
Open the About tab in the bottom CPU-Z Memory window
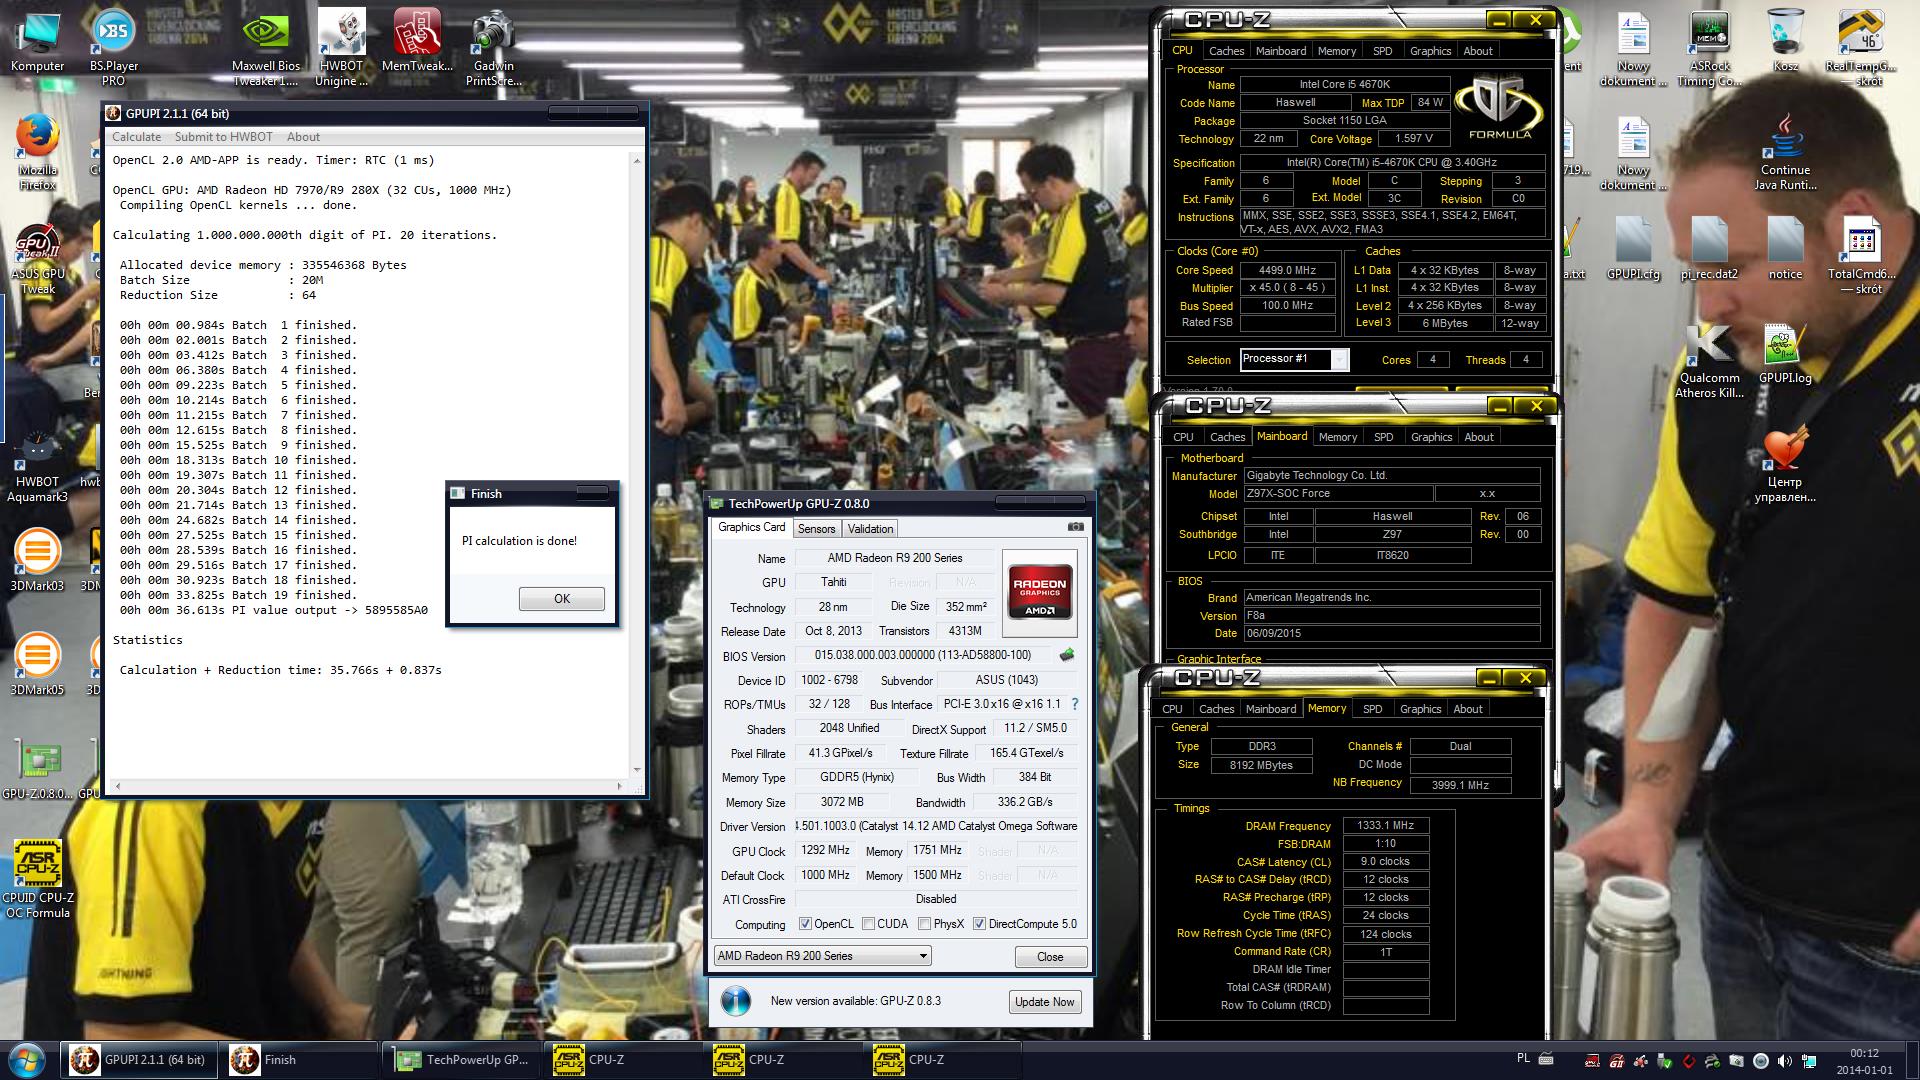[x=1468, y=709]
